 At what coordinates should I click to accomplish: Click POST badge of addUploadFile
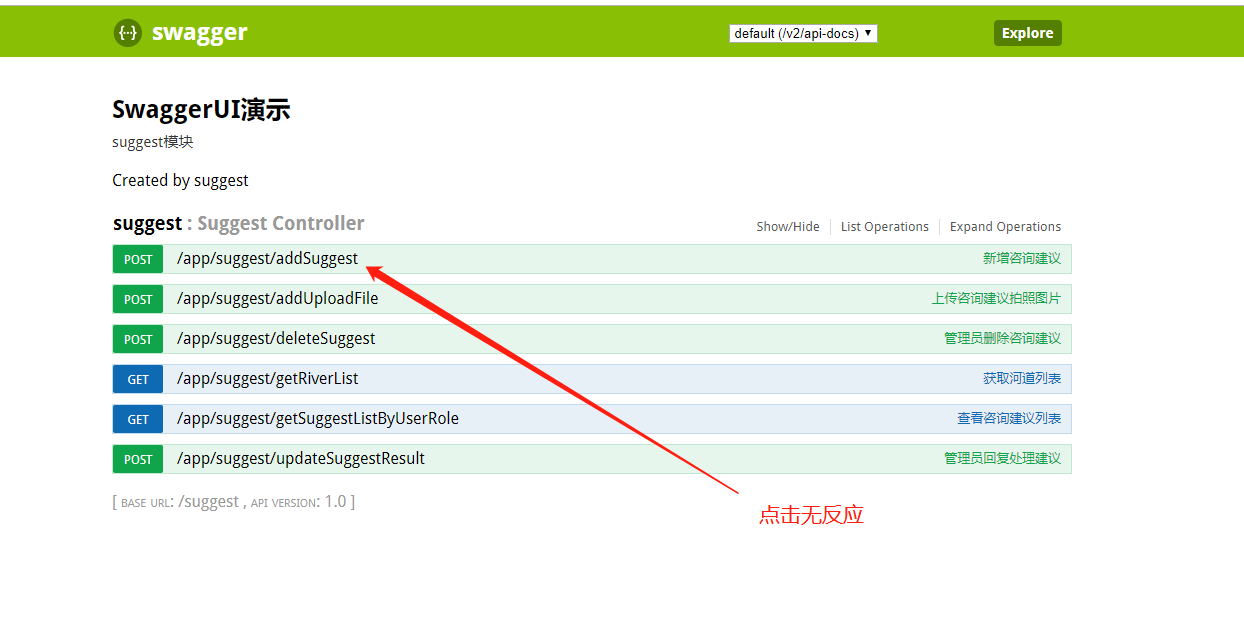coord(138,299)
